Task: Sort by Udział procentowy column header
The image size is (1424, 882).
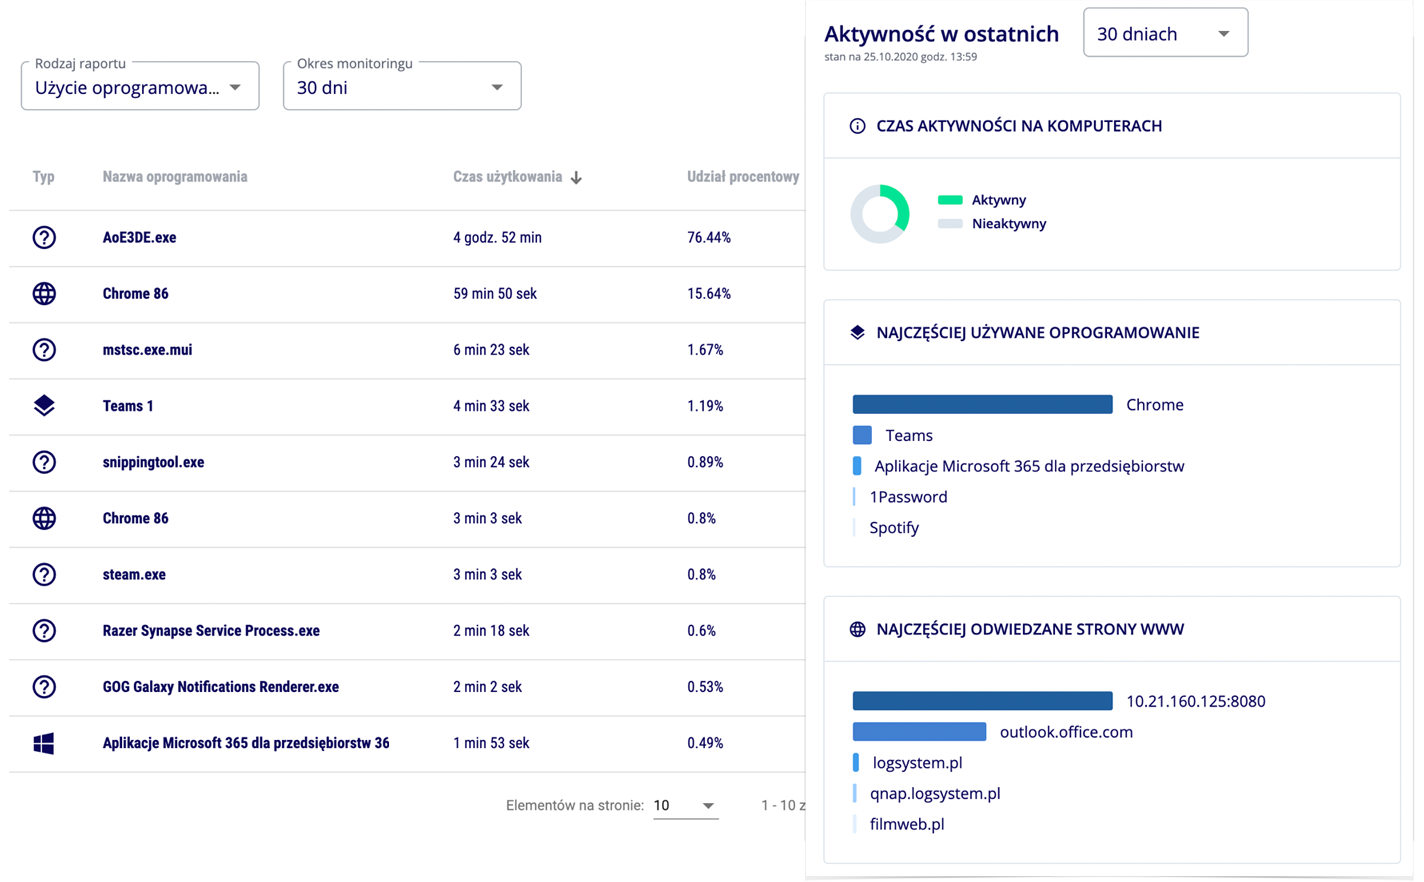Action: [x=743, y=177]
